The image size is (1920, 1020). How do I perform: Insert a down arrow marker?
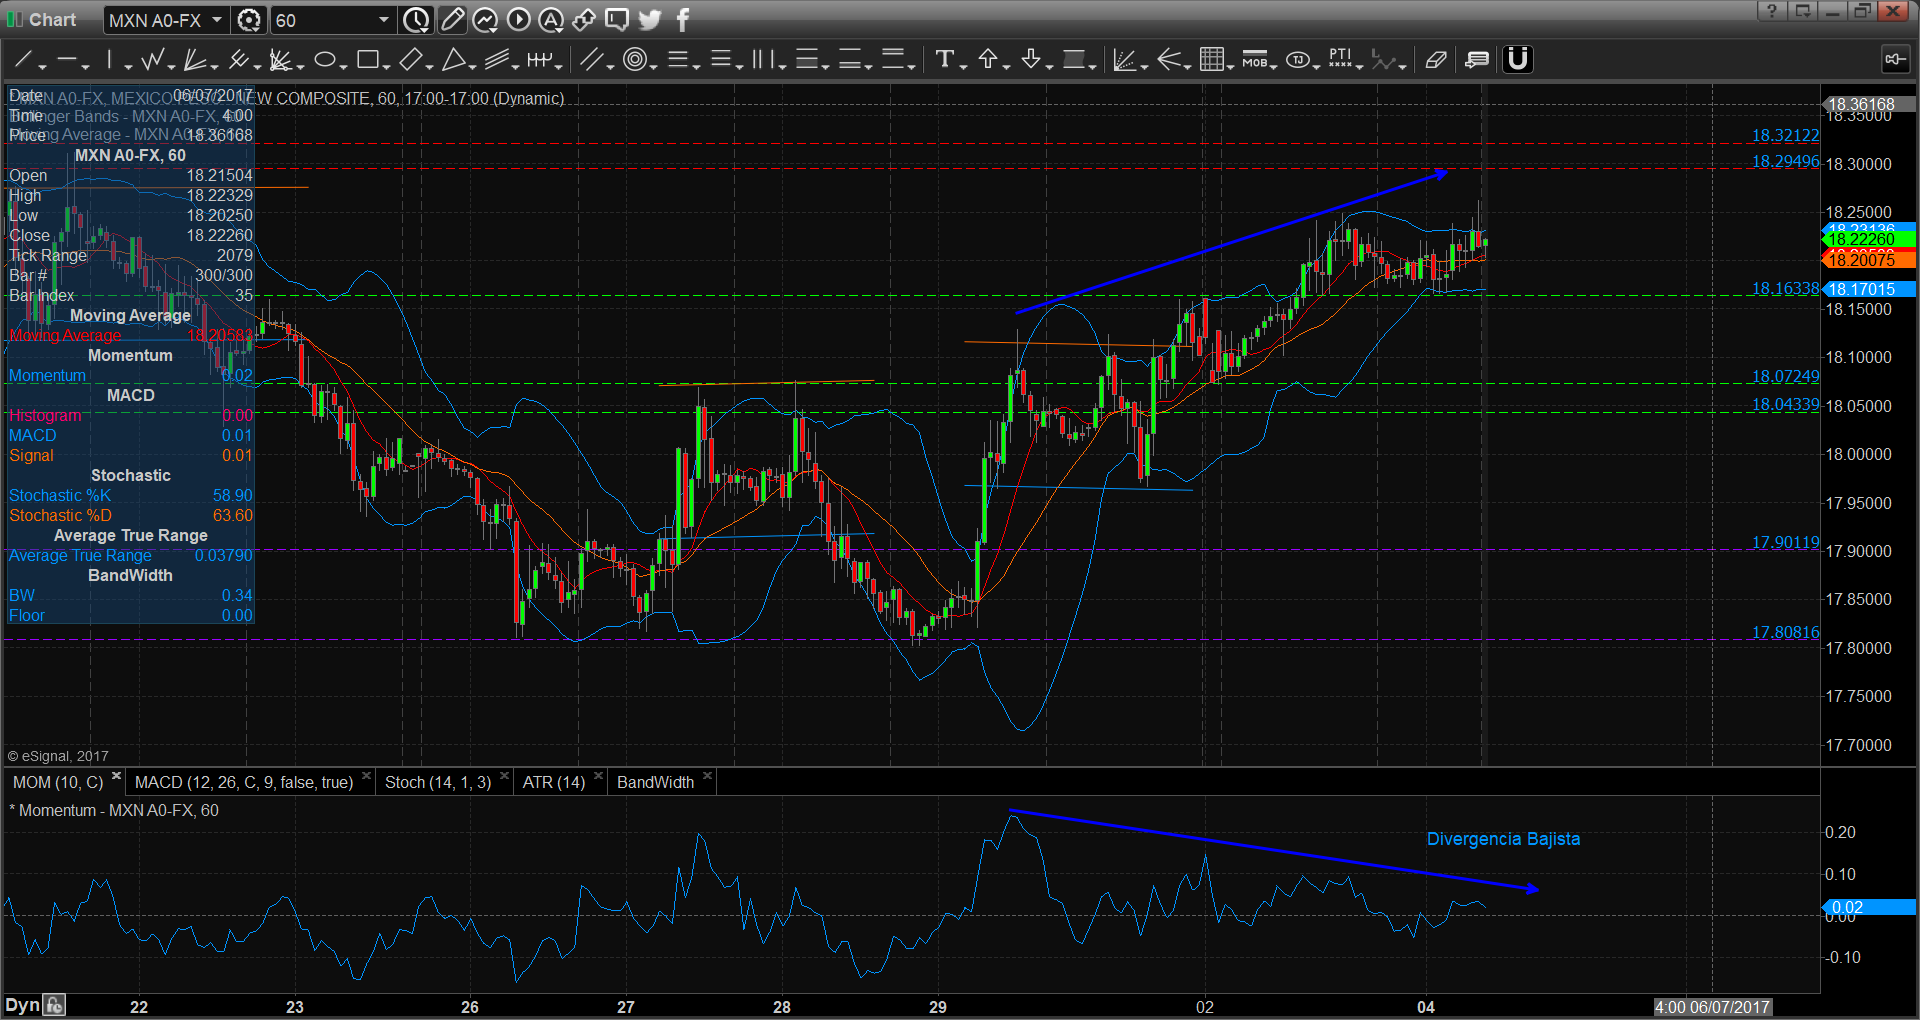[x=1031, y=60]
